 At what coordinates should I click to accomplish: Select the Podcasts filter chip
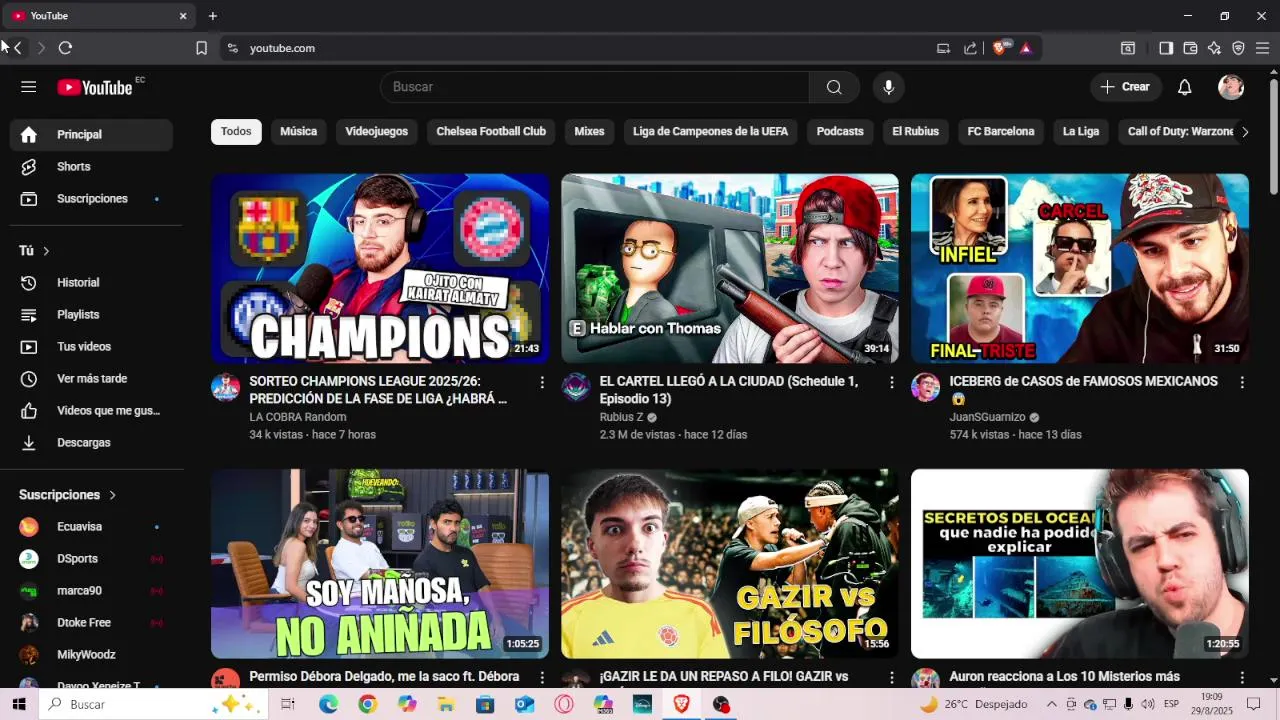pyautogui.click(x=840, y=132)
